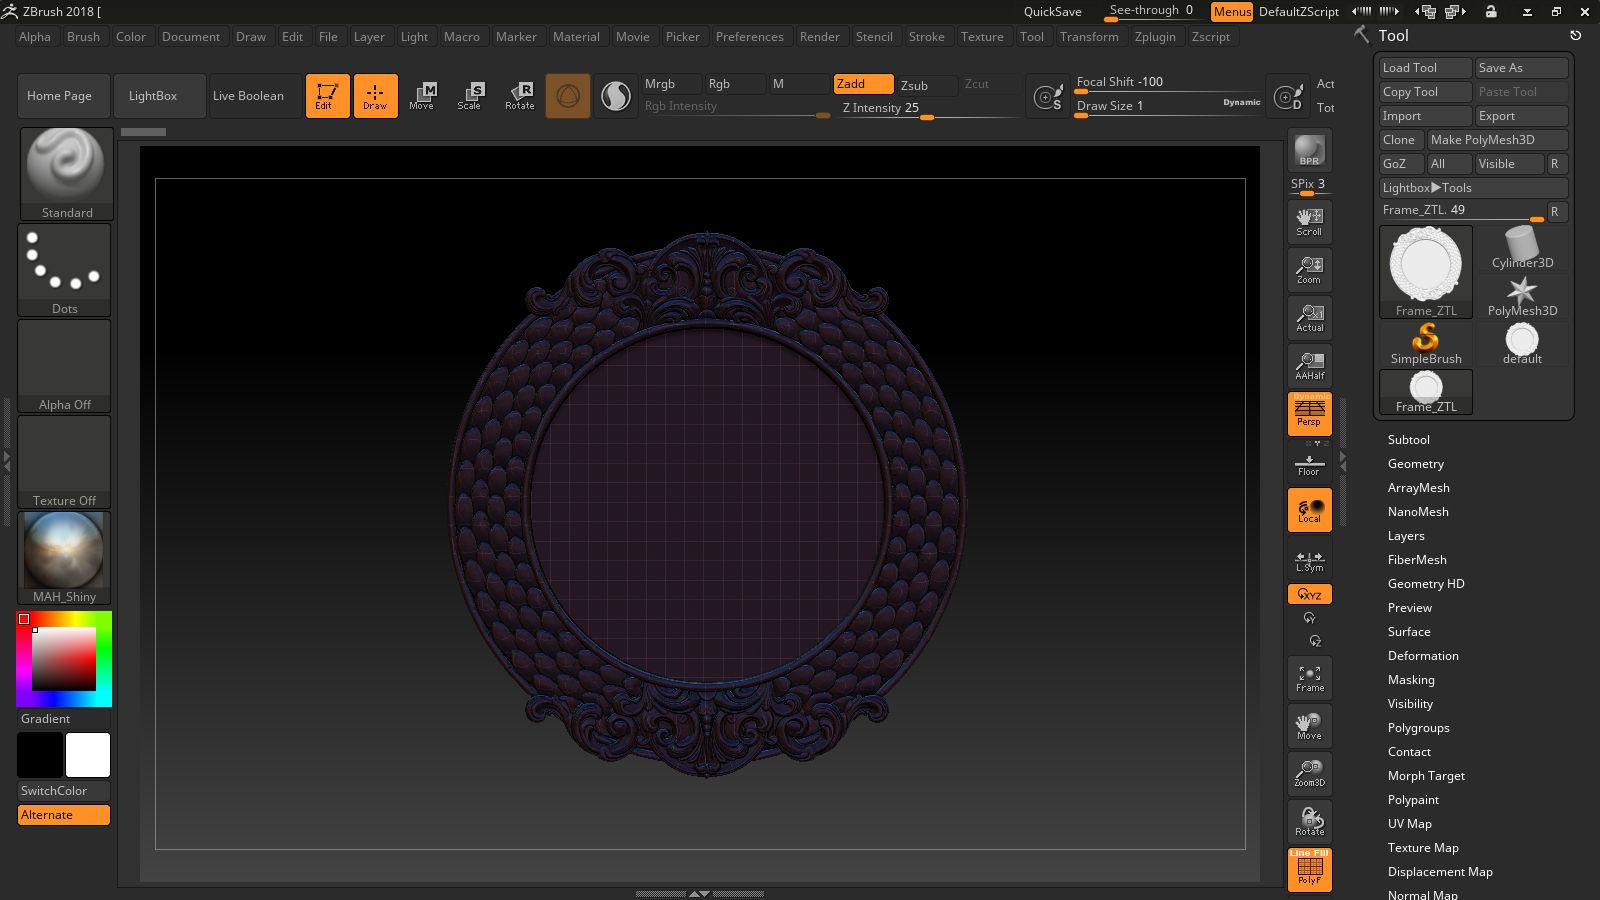Click the LightBox button
Screen dimensions: 1600x900
(153, 96)
